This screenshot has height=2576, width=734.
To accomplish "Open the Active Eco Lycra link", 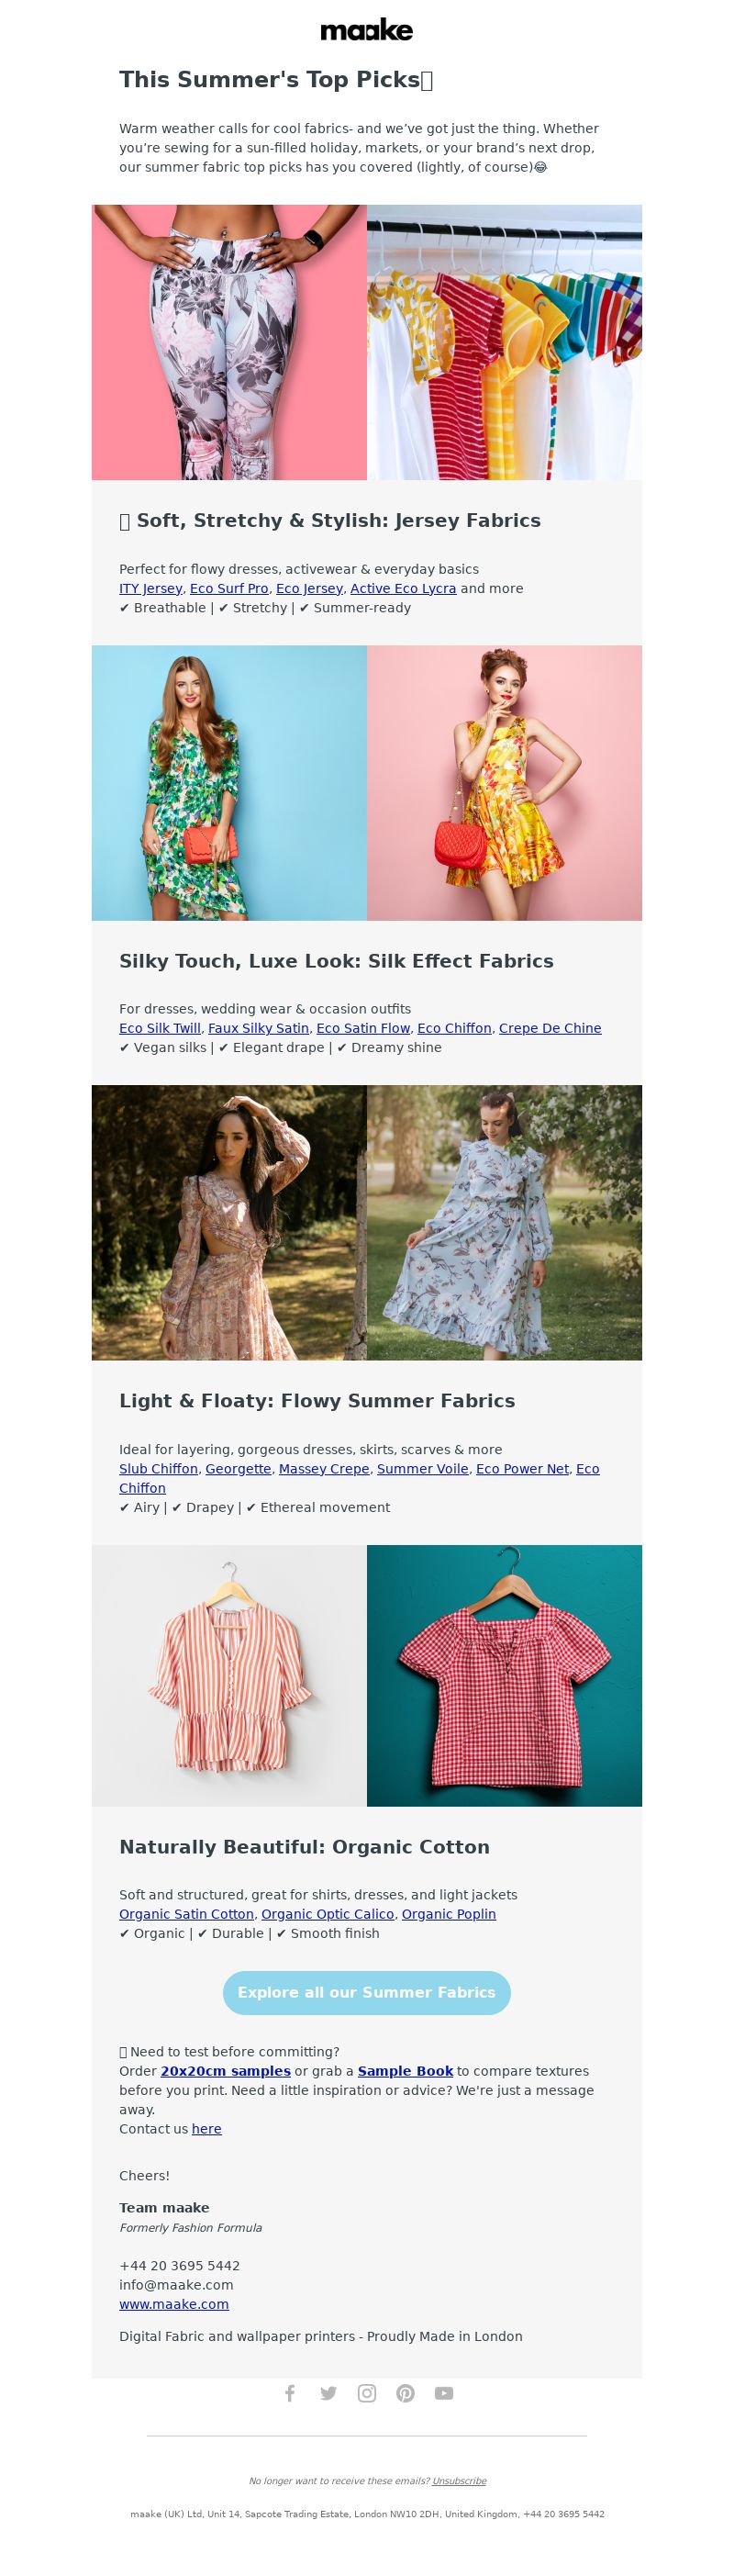I will (403, 588).
